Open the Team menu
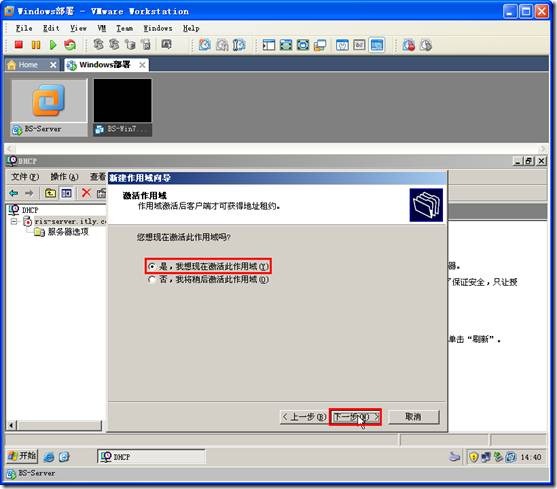 [125, 28]
